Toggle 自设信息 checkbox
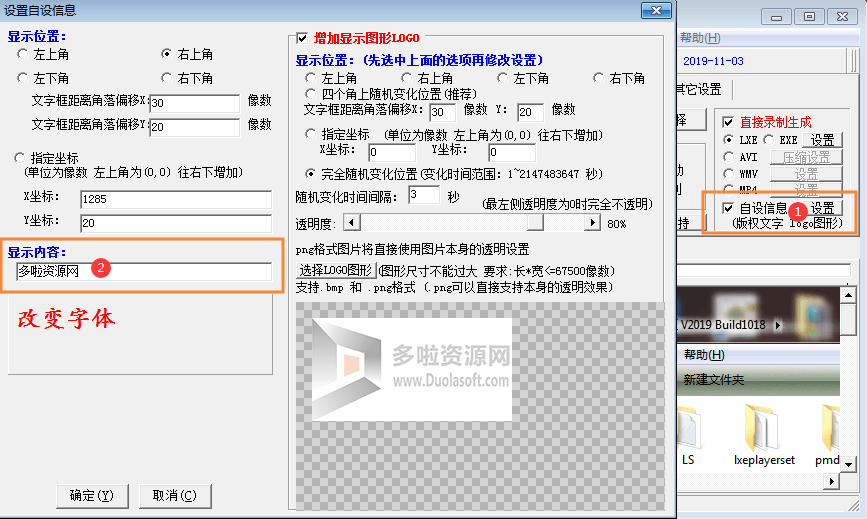 728,208
